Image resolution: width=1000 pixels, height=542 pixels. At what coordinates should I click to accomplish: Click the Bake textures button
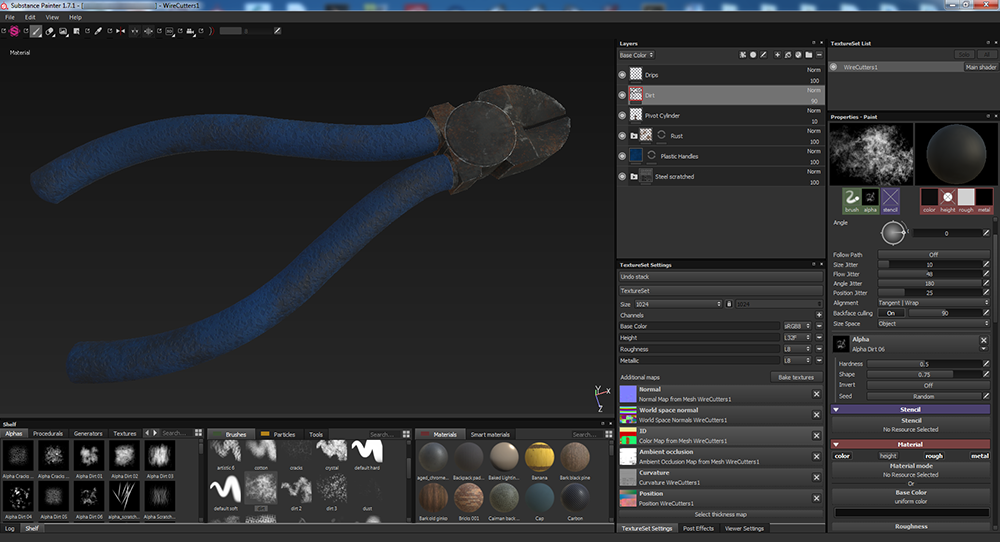point(796,377)
